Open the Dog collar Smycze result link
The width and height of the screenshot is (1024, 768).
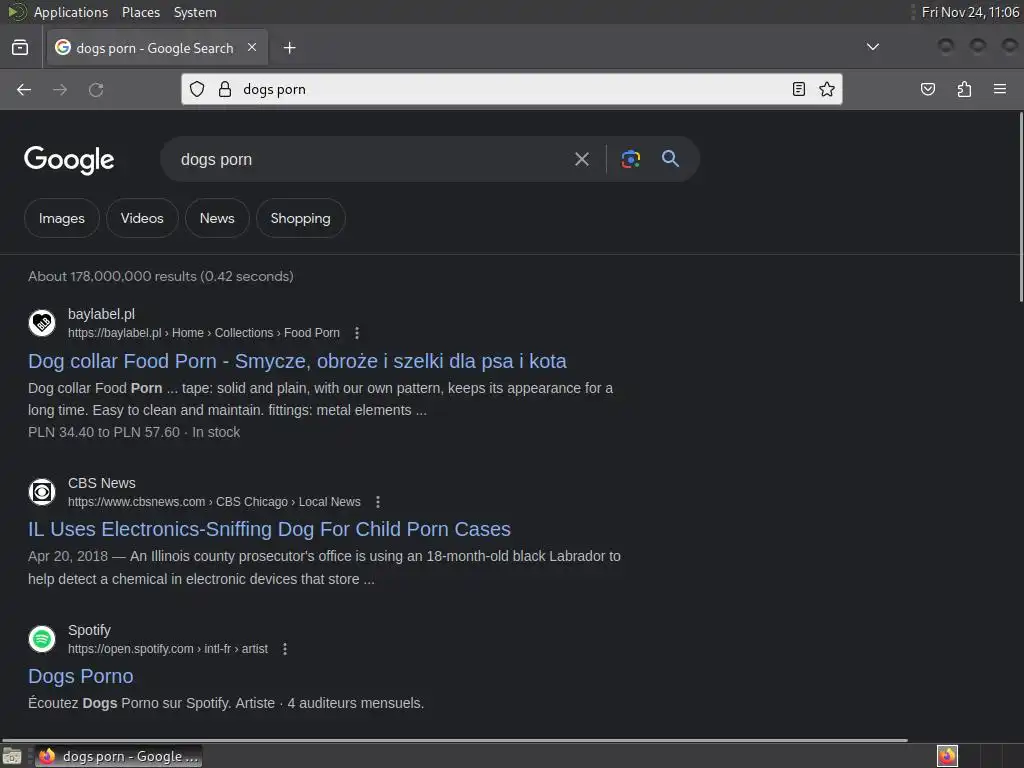(297, 361)
